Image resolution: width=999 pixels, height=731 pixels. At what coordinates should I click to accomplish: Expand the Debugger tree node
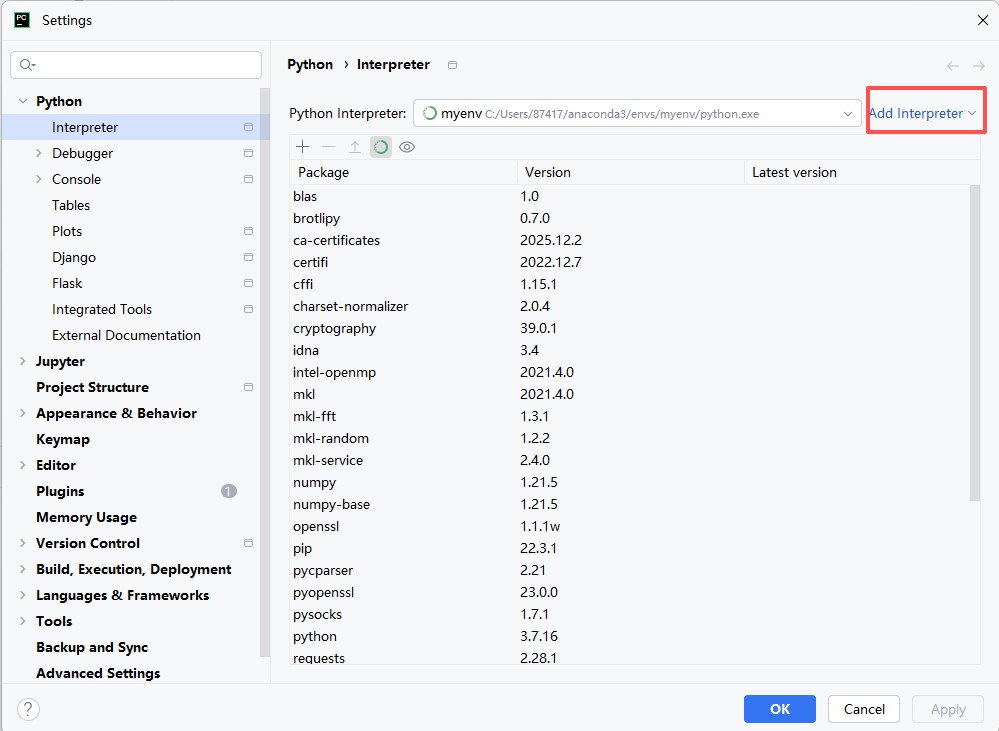(x=39, y=153)
